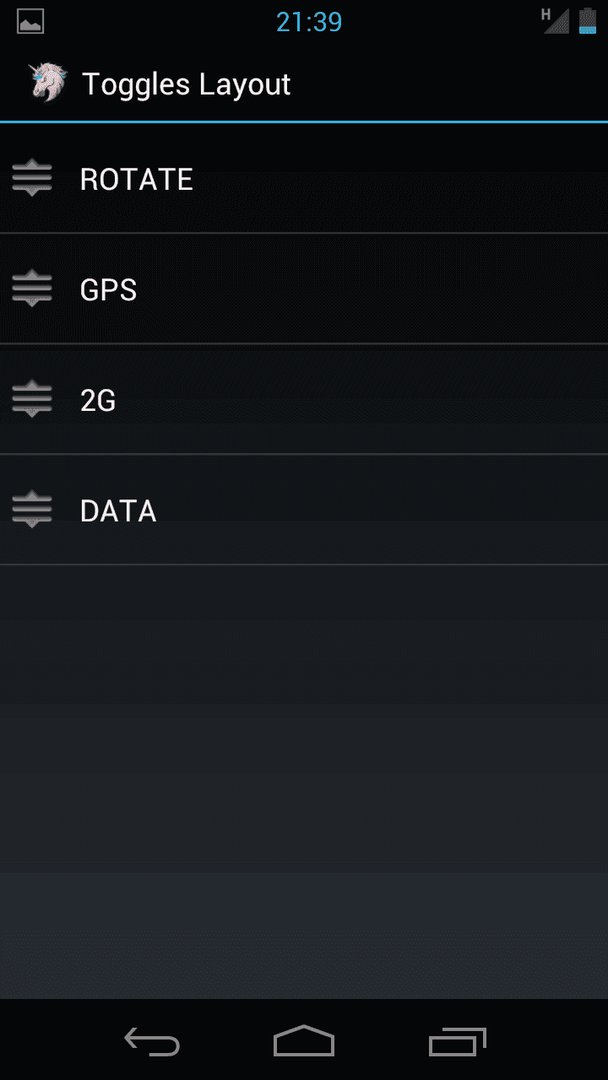Screen dimensions: 608x1080
Task: Select the GPS toggle entry
Action: click(x=304, y=289)
